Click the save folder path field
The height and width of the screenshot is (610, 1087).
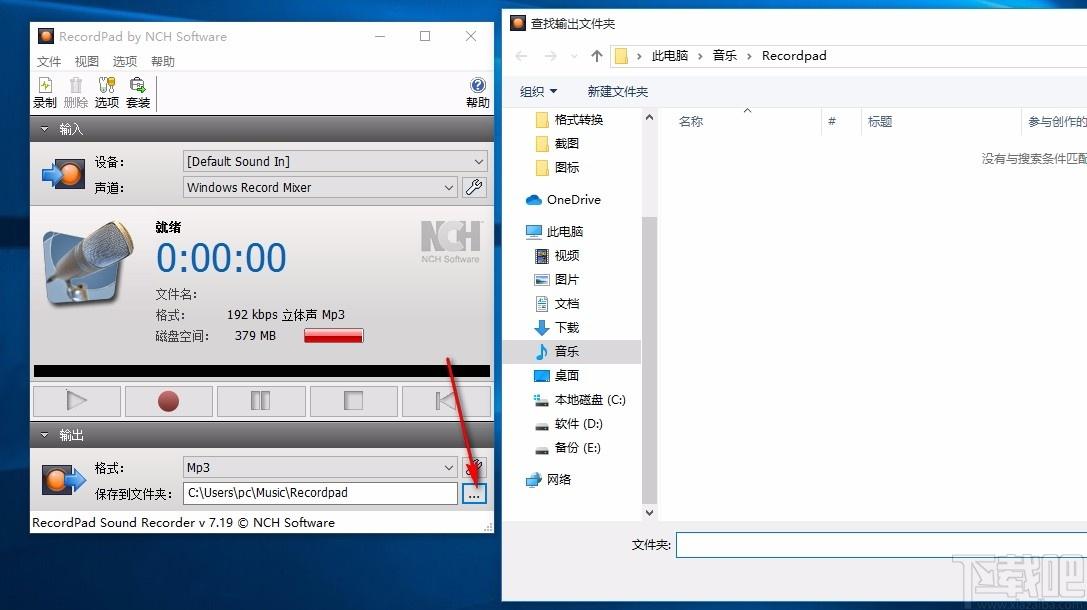pyautogui.click(x=320, y=493)
